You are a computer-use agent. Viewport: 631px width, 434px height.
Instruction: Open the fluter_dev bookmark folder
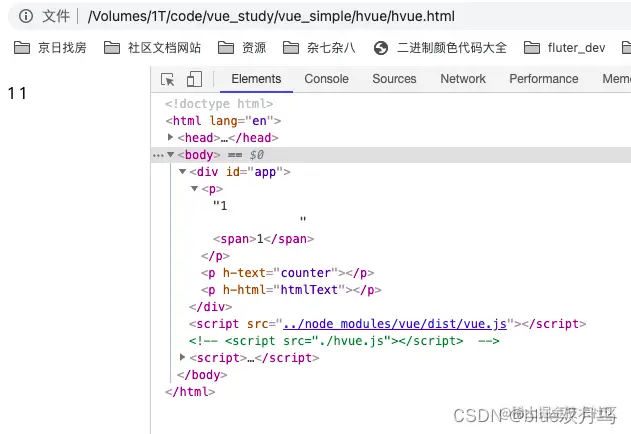click(564, 48)
